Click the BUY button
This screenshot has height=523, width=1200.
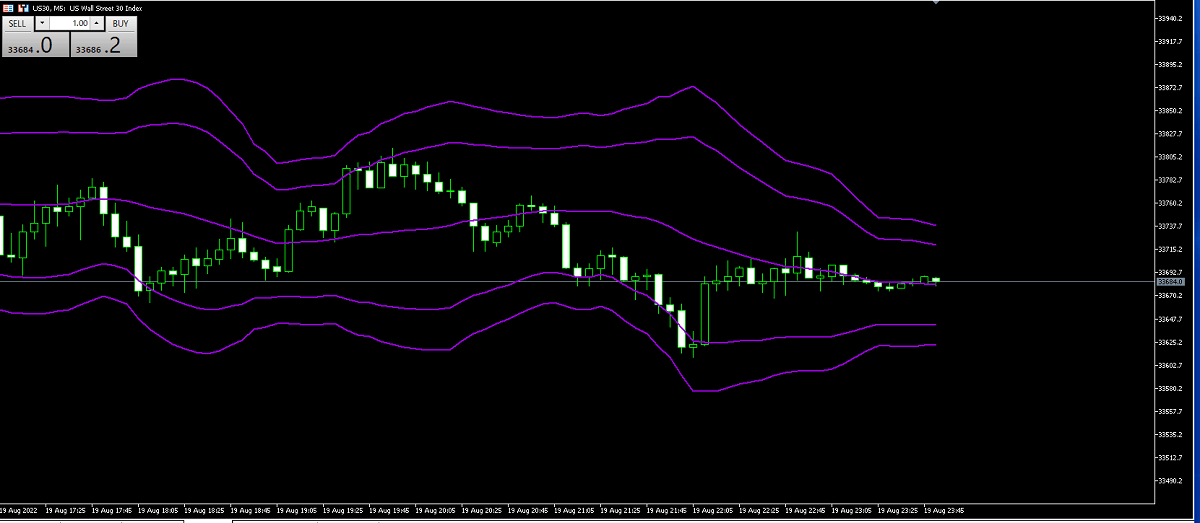click(120, 22)
